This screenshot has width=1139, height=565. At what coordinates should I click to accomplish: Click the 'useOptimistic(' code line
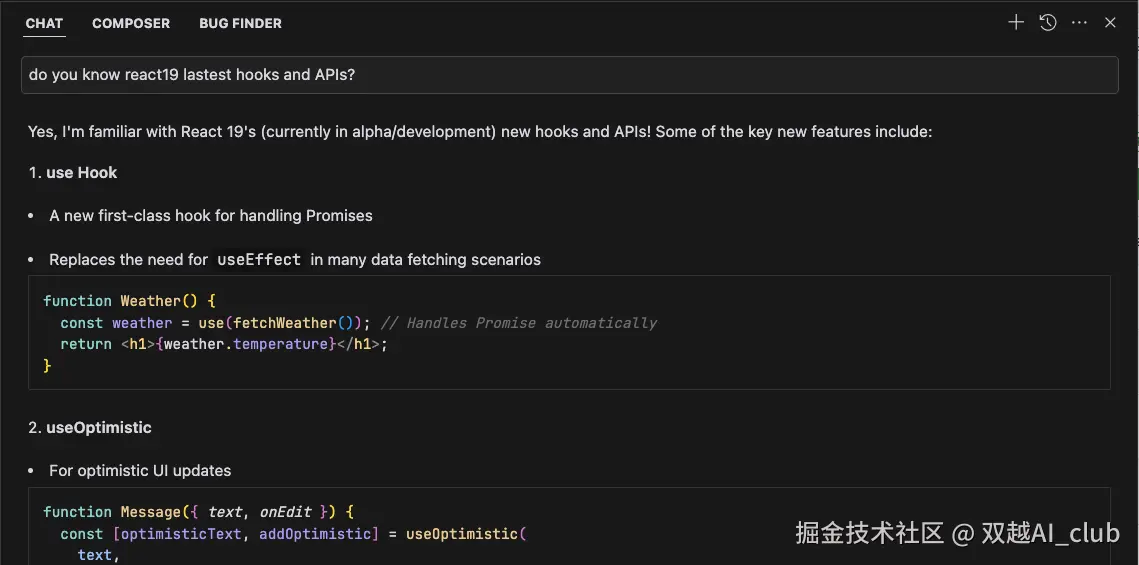[x=293, y=534]
